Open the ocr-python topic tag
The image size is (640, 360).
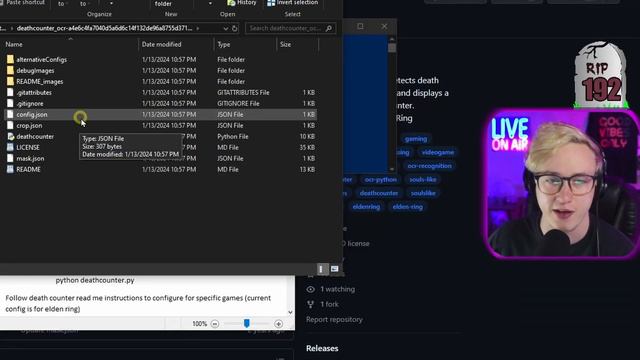pyautogui.click(x=380, y=180)
